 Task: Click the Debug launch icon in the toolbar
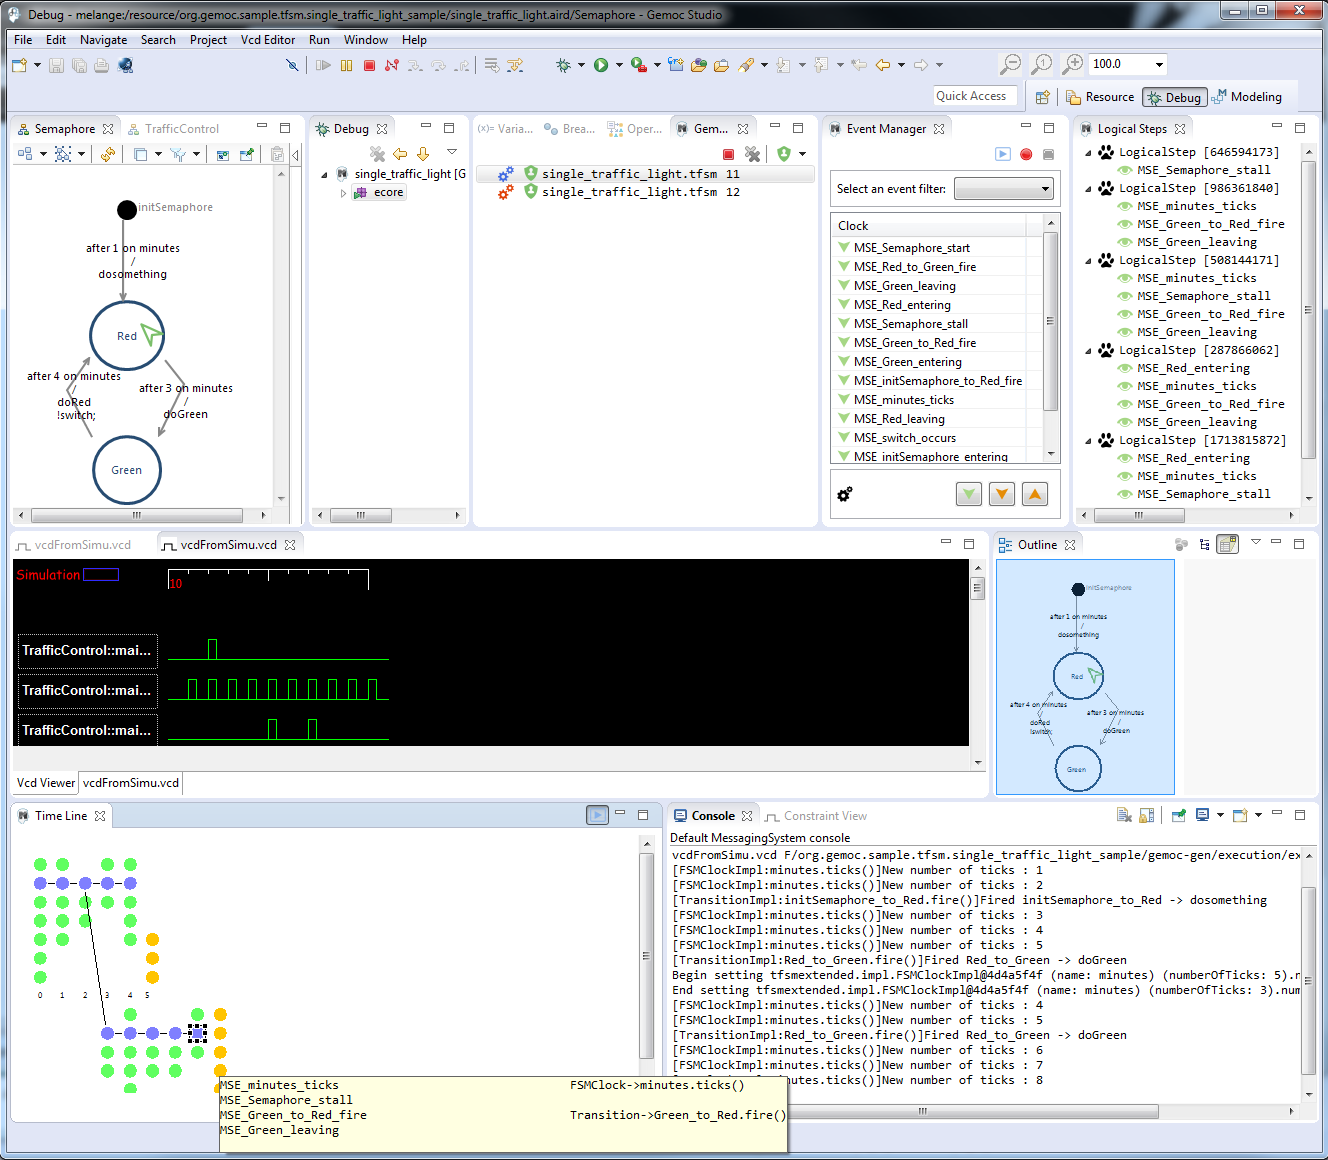(563, 65)
